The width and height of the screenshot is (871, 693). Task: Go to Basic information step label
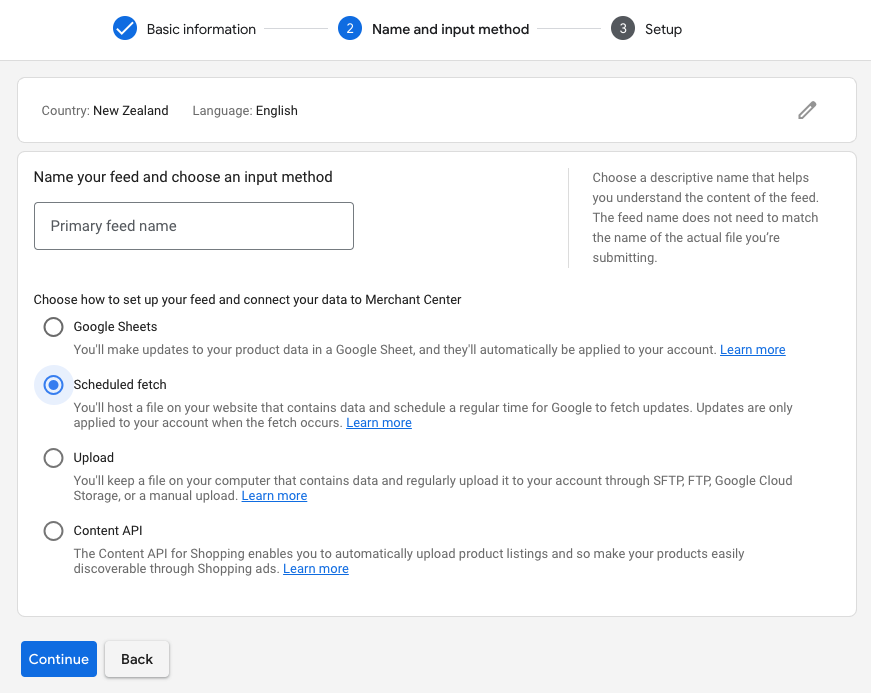(201, 29)
